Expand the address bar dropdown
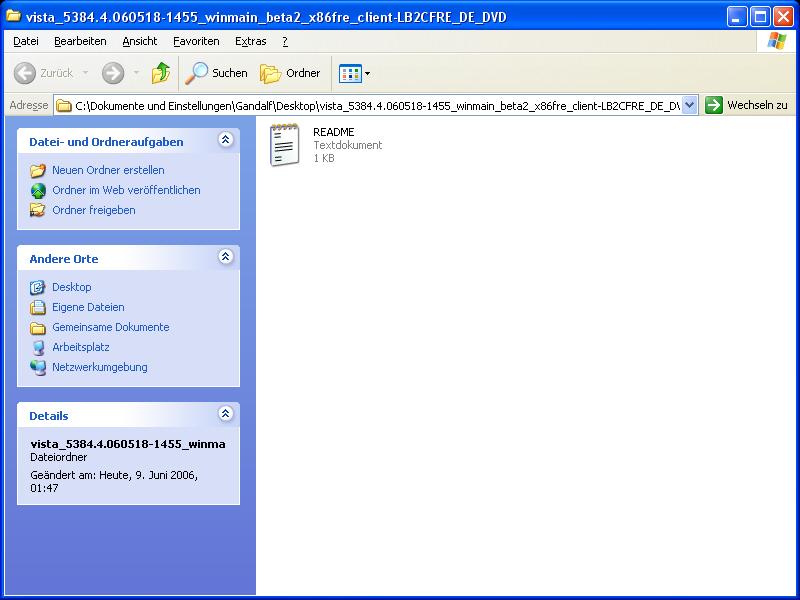The height and width of the screenshot is (600, 800). coord(689,106)
